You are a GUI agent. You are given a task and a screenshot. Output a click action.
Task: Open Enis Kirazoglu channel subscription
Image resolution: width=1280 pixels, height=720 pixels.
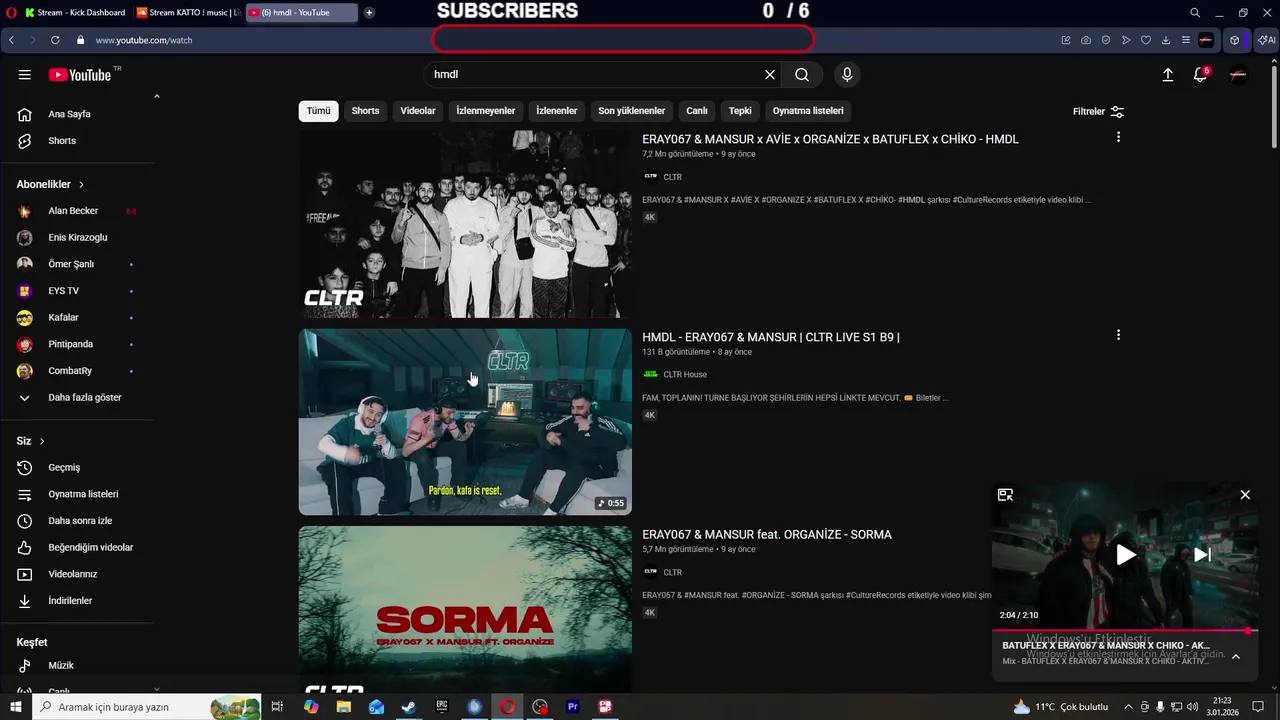tap(77, 237)
